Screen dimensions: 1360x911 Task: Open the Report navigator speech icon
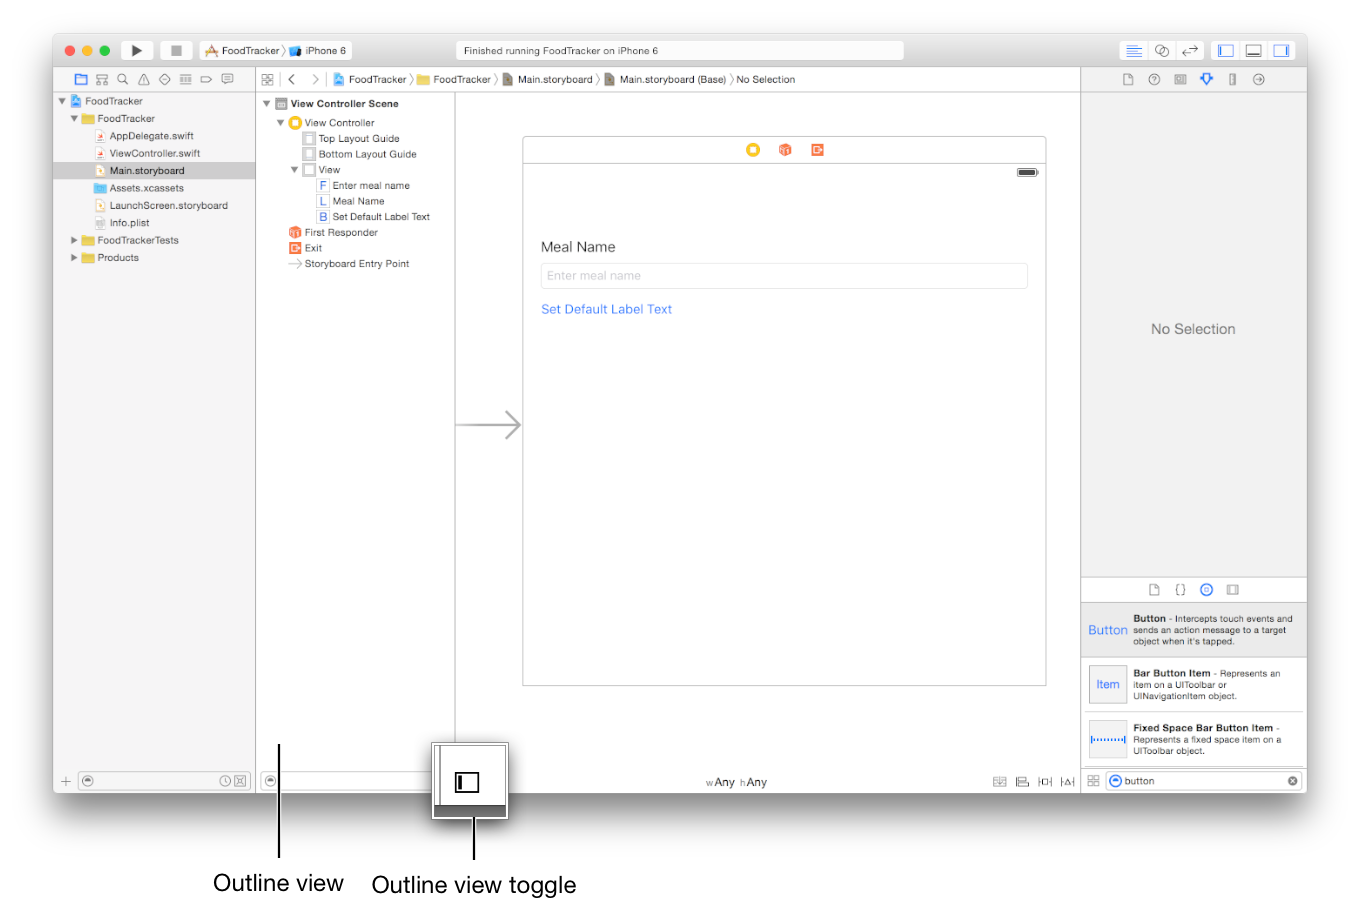(x=227, y=79)
